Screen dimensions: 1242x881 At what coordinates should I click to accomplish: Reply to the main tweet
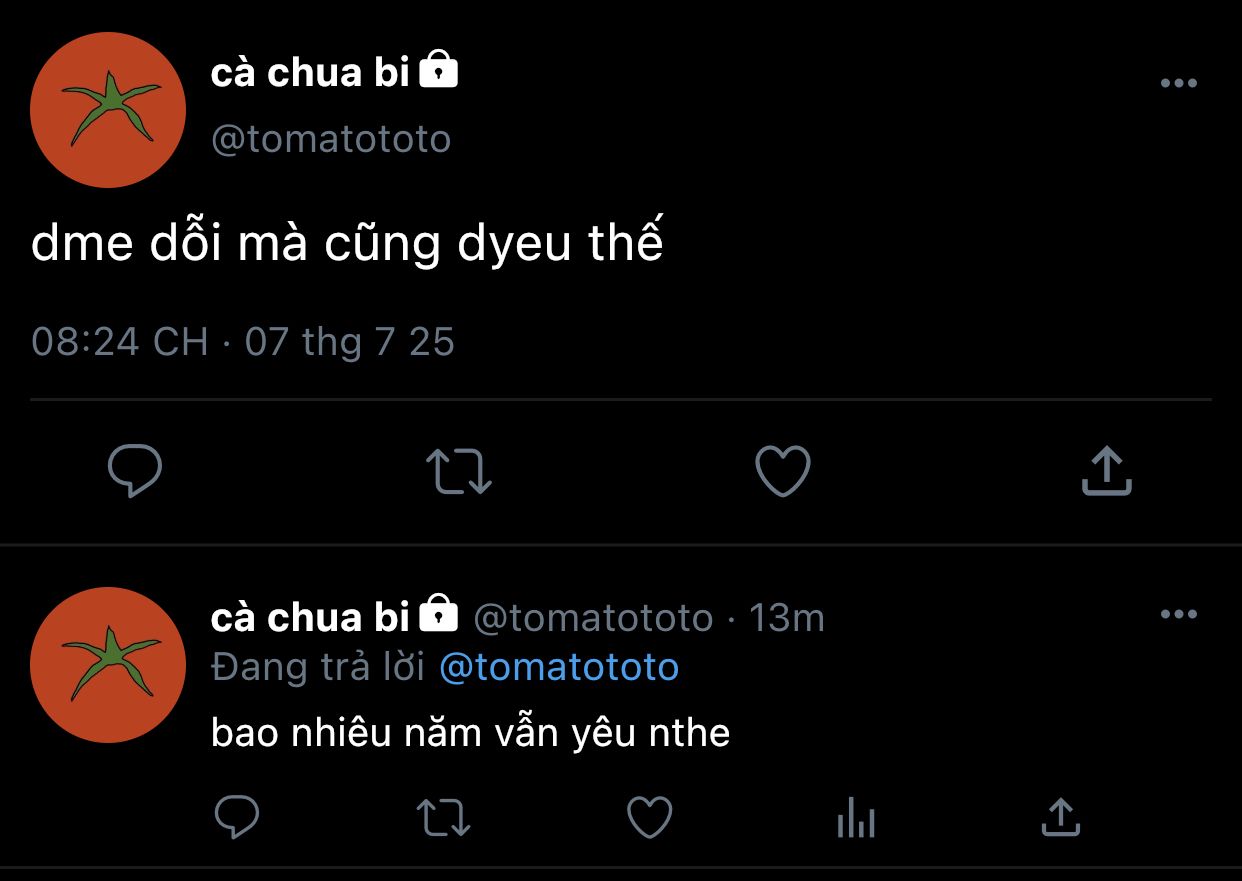click(134, 471)
